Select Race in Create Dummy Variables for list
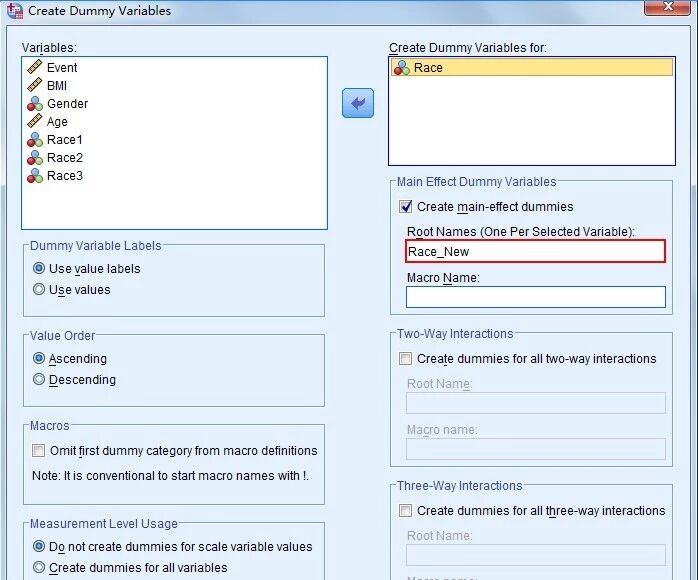Image resolution: width=698 pixels, height=580 pixels. 532,68
